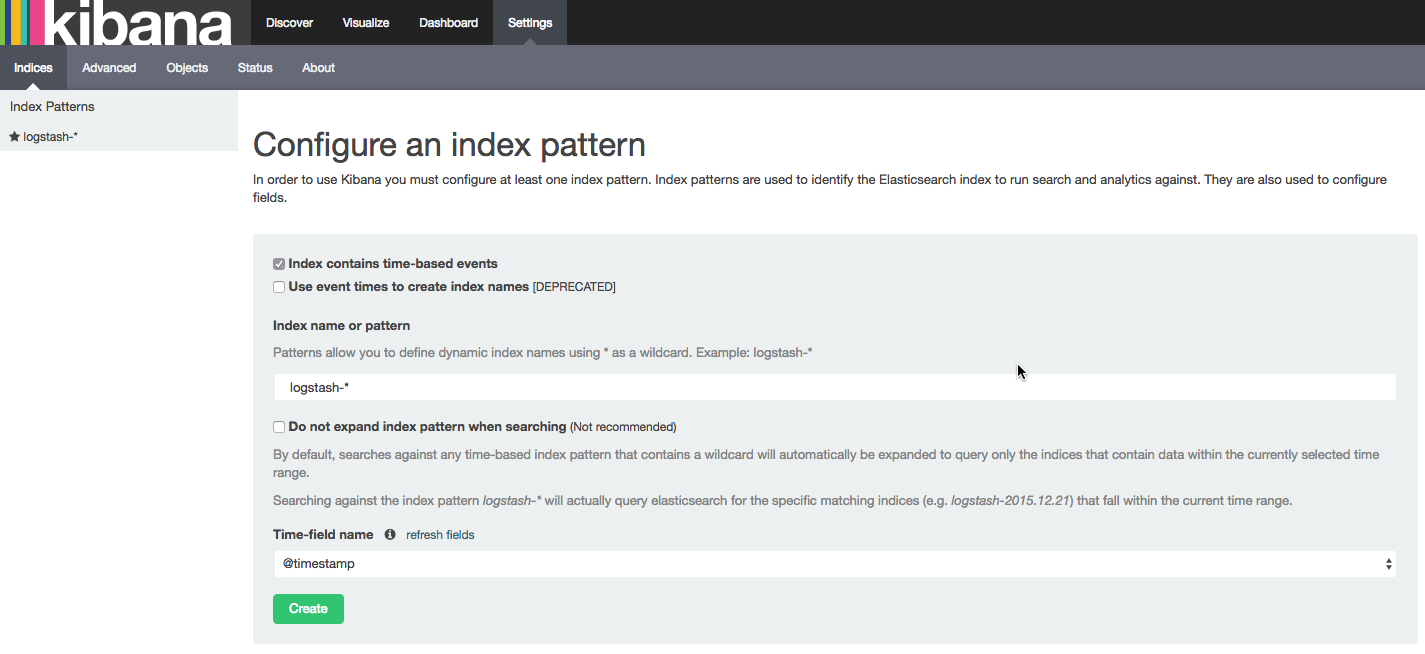Check Do not expand index pattern when searching
The height and width of the screenshot is (654, 1425).
tap(279, 427)
